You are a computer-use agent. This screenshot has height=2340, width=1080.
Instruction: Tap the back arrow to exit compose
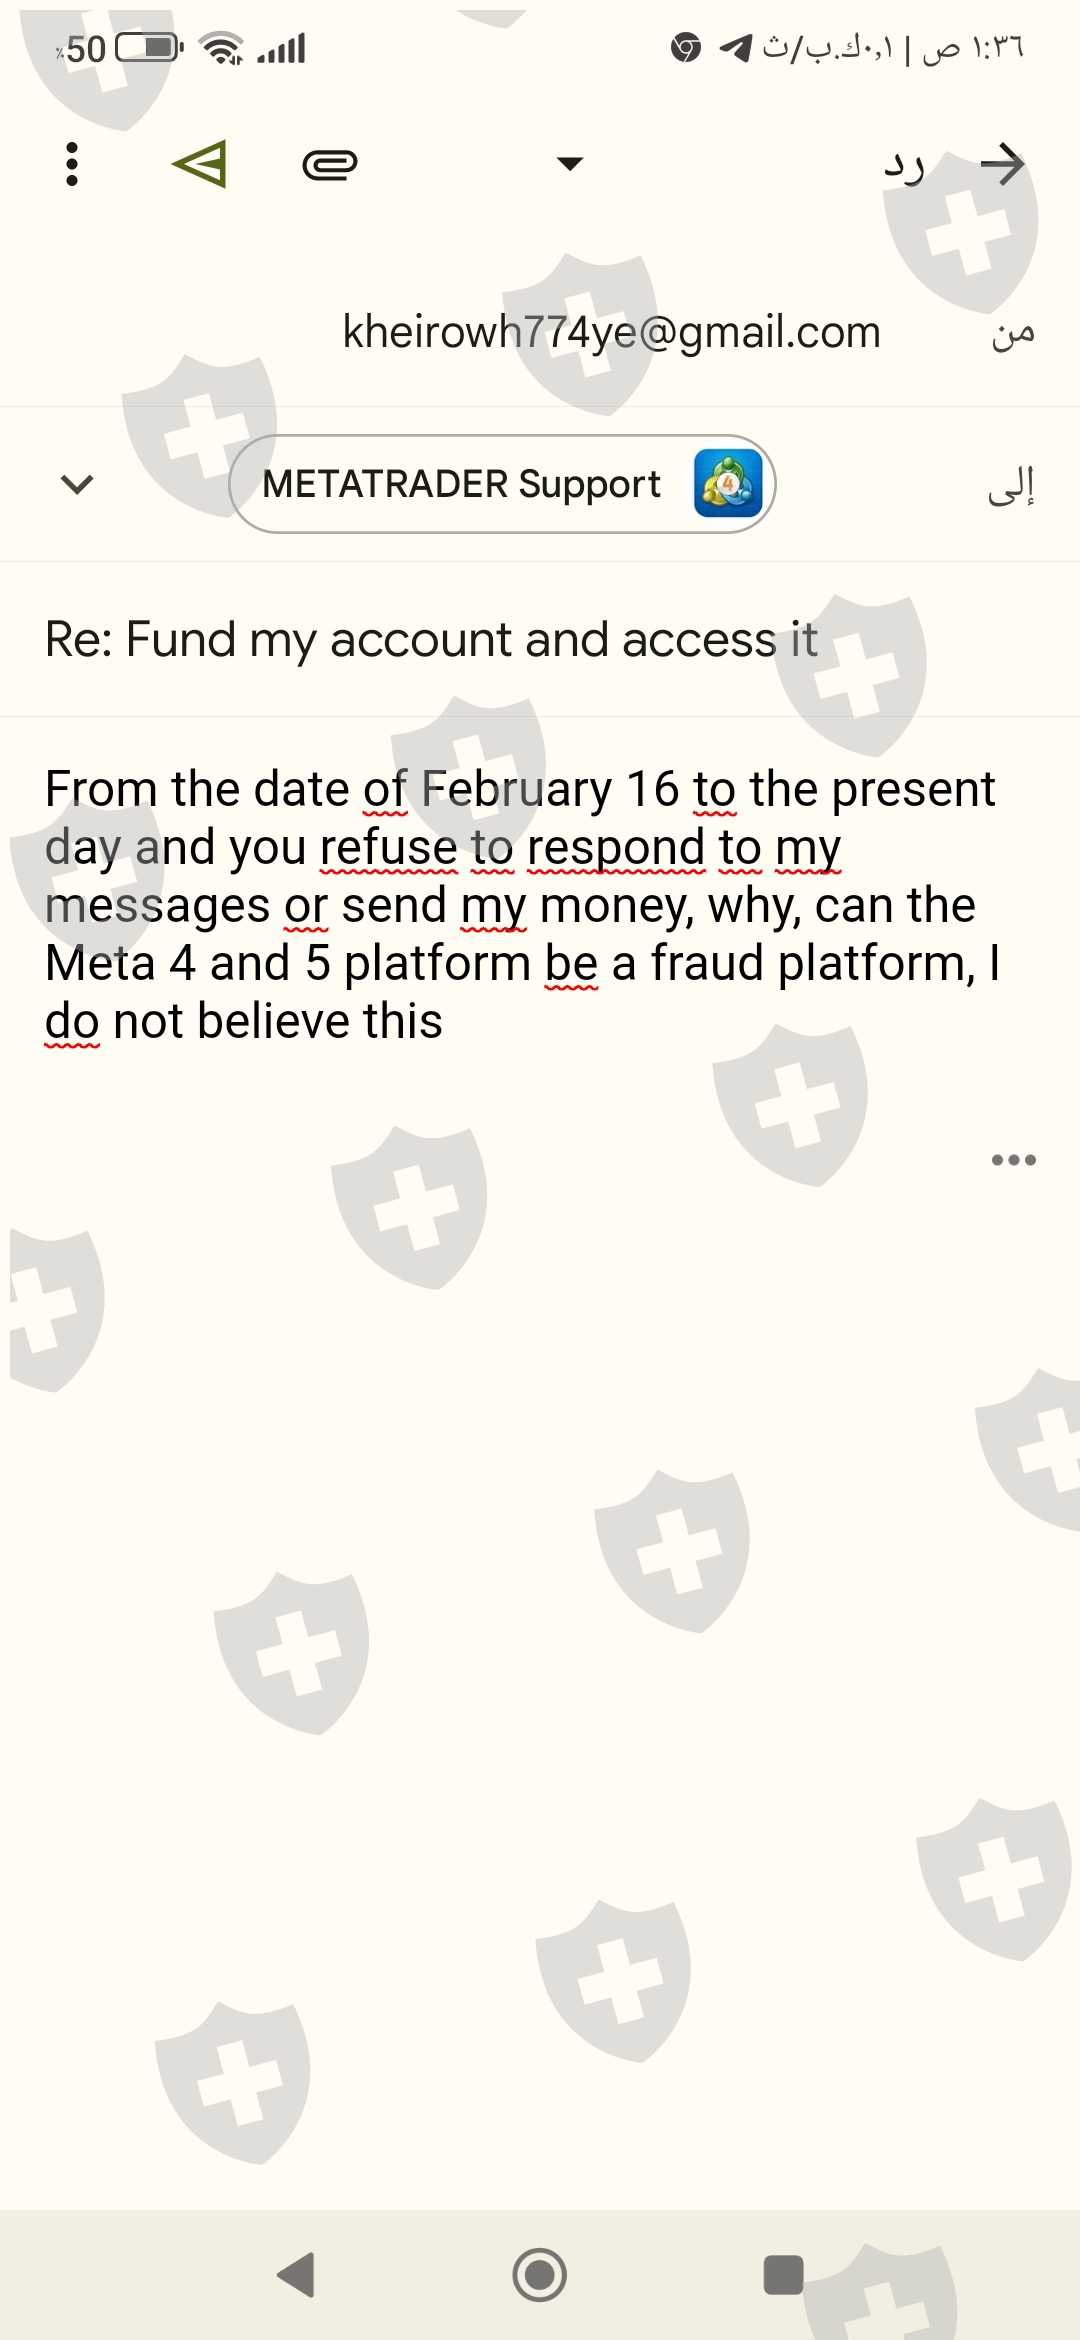click(x=1002, y=164)
